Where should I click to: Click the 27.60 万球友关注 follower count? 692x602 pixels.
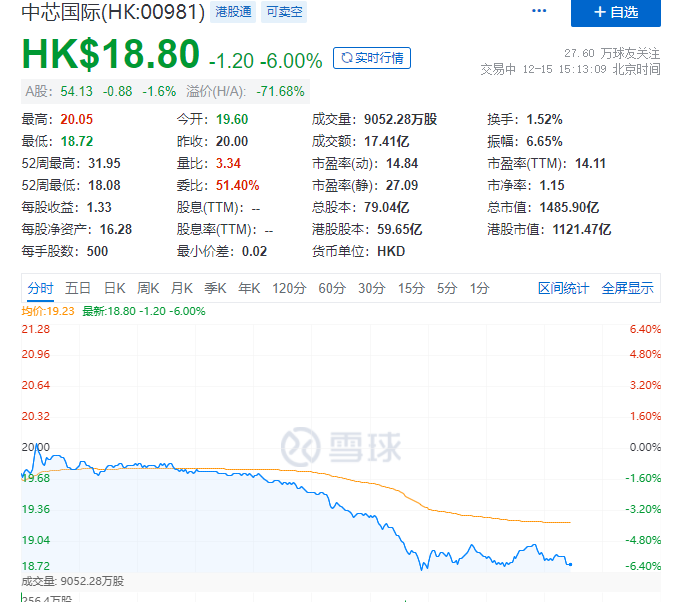pos(612,53)
